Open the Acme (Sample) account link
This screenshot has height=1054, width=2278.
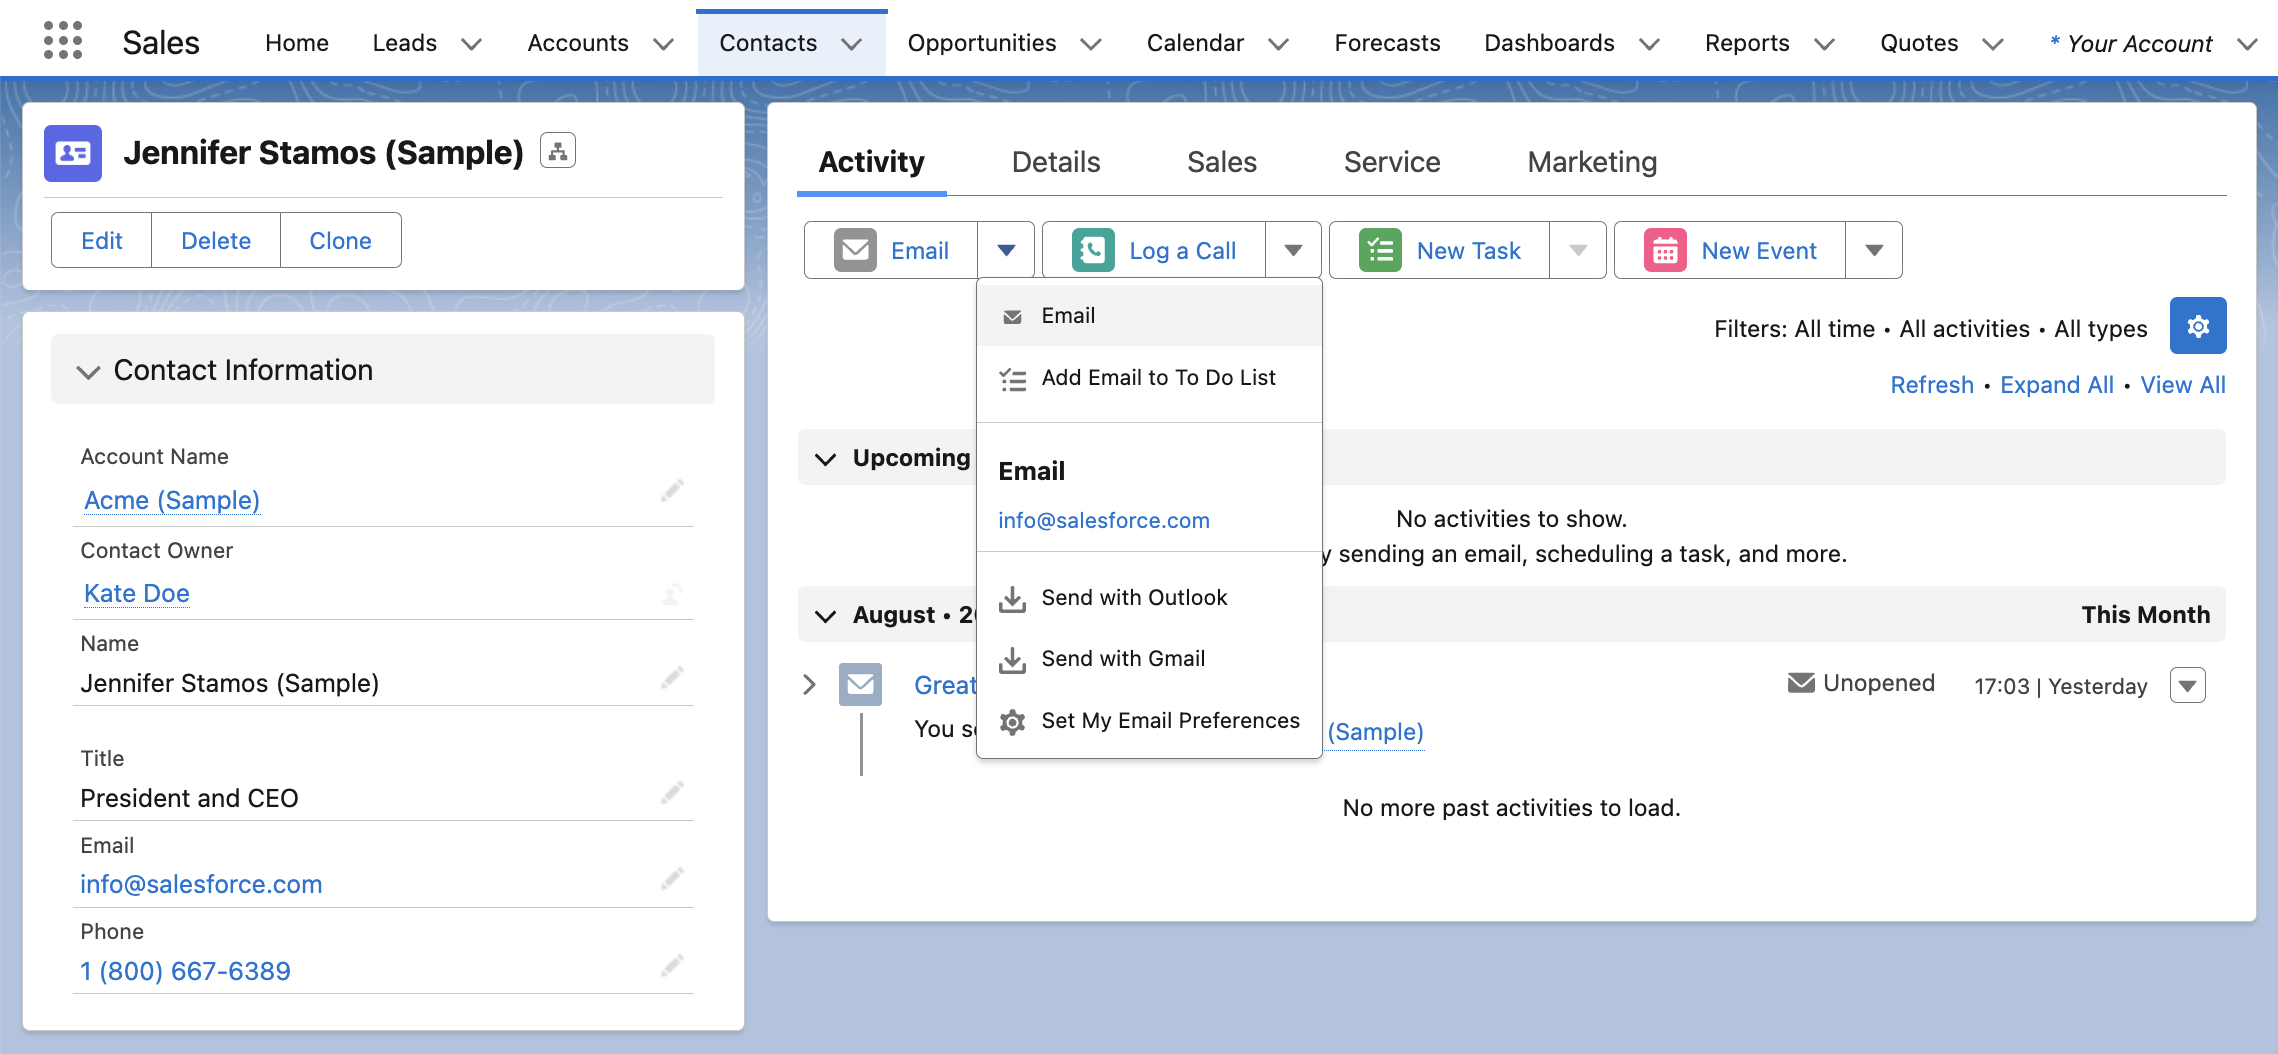click(x=172, y=500)
